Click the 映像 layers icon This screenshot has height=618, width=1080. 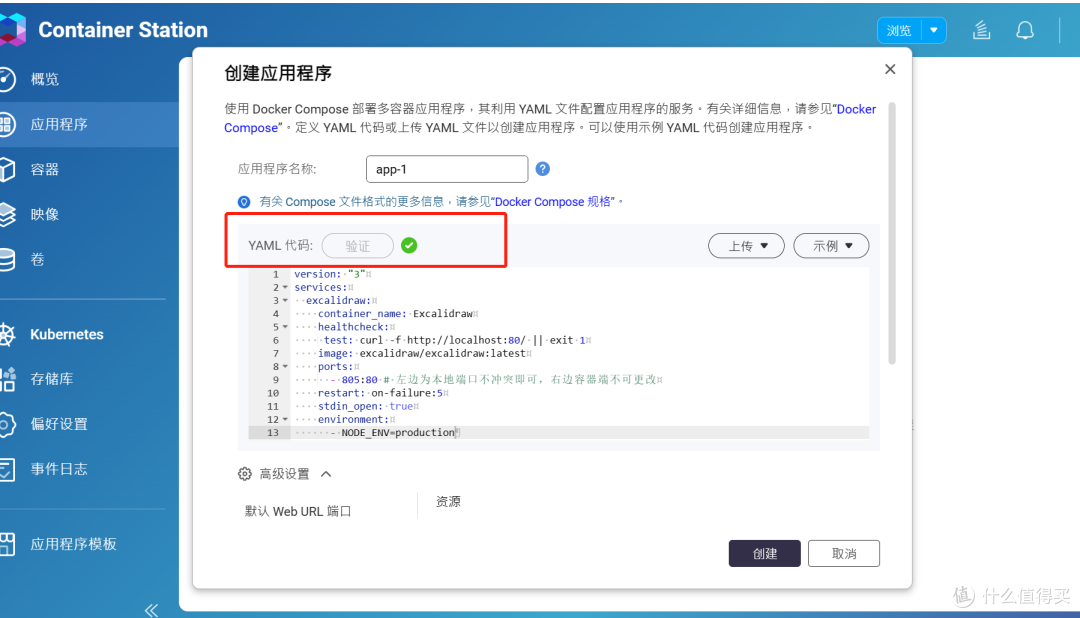coord(6,214)
